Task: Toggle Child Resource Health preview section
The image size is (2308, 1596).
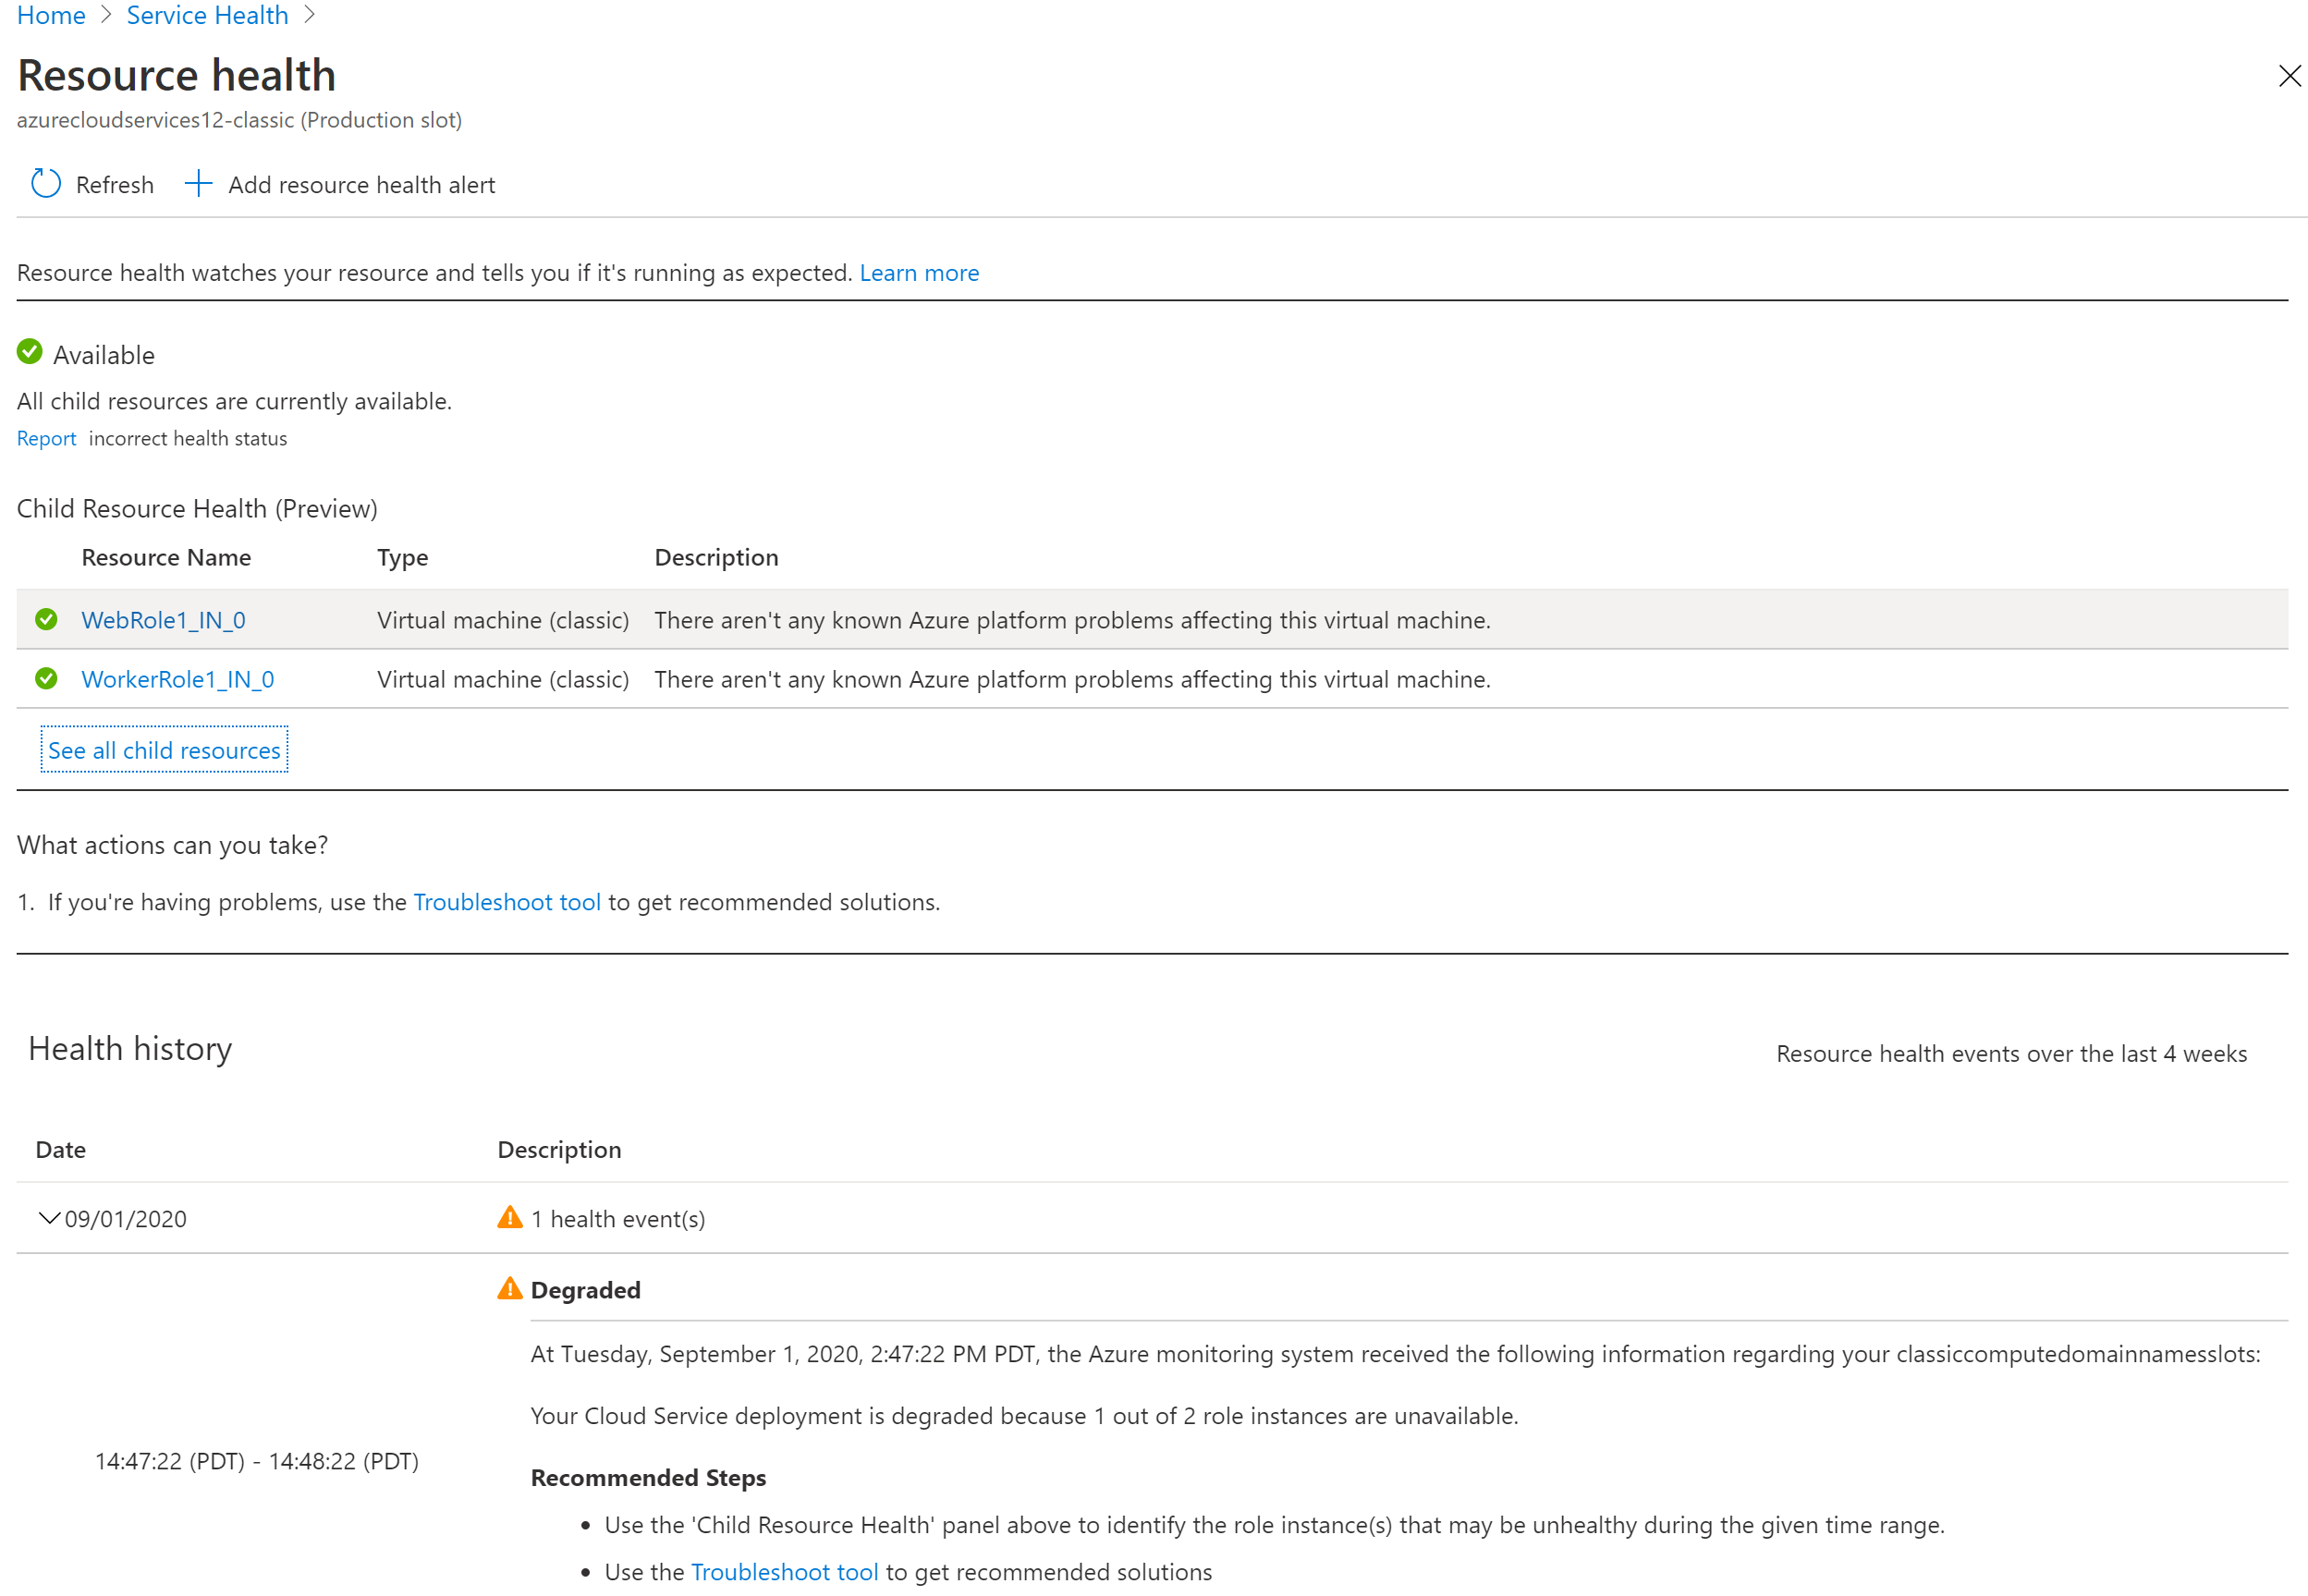Action: click(197, 510)
